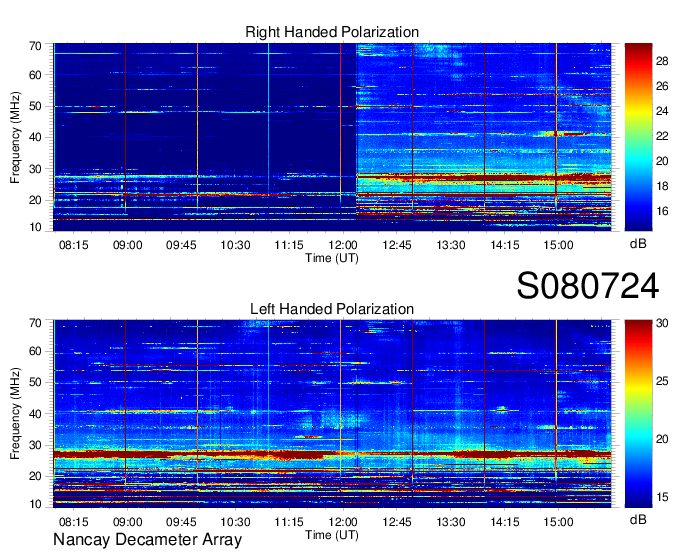Click "Frequency (MHz)" axis label of Right Handed plot
This screenshot has height=552, width=680.
(15, 137)
